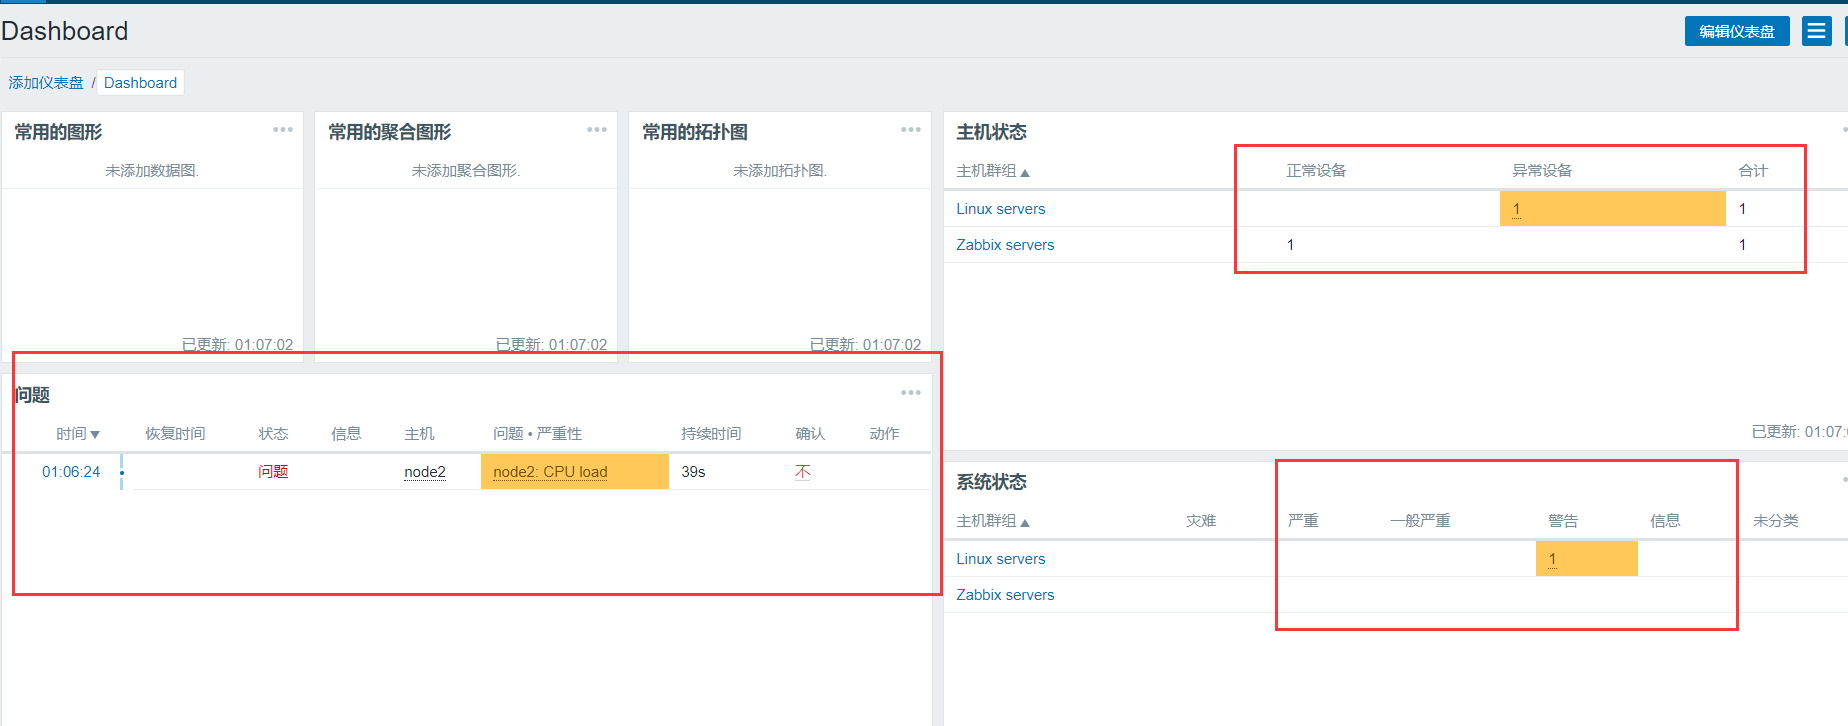Sort 系统状态 table by 主机群组 header

click(x=992, y=521)
